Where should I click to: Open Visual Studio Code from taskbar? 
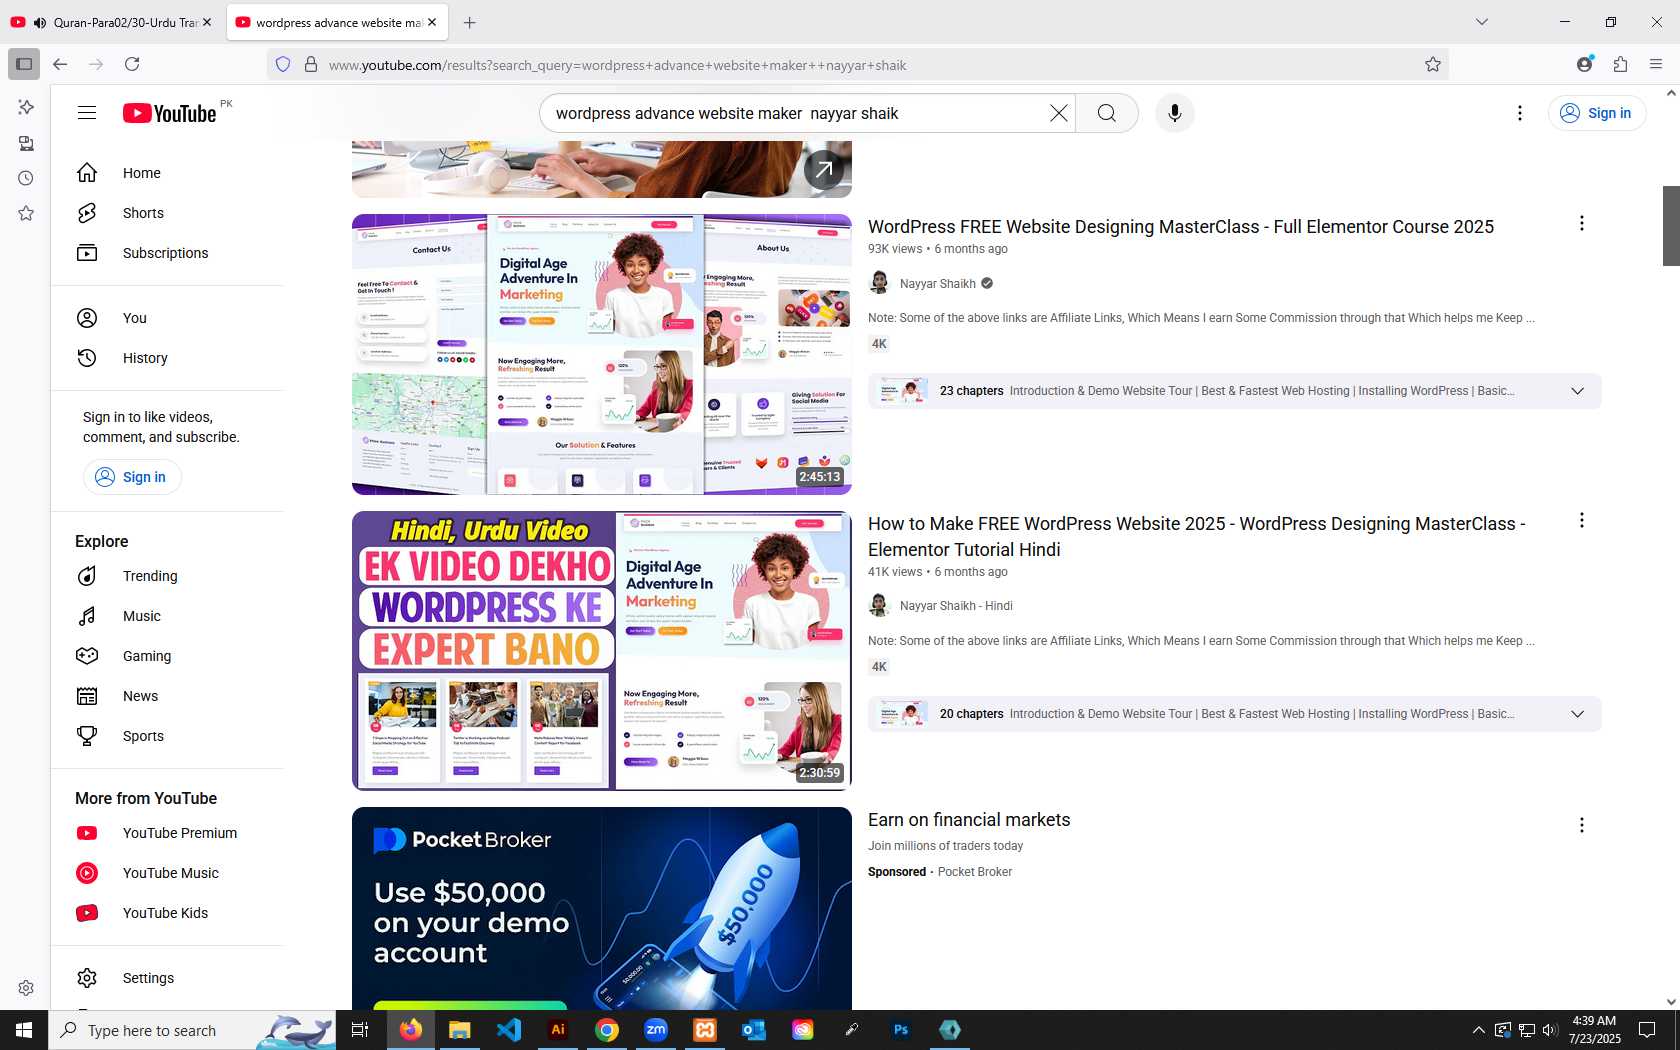(x=509, y=1030)
